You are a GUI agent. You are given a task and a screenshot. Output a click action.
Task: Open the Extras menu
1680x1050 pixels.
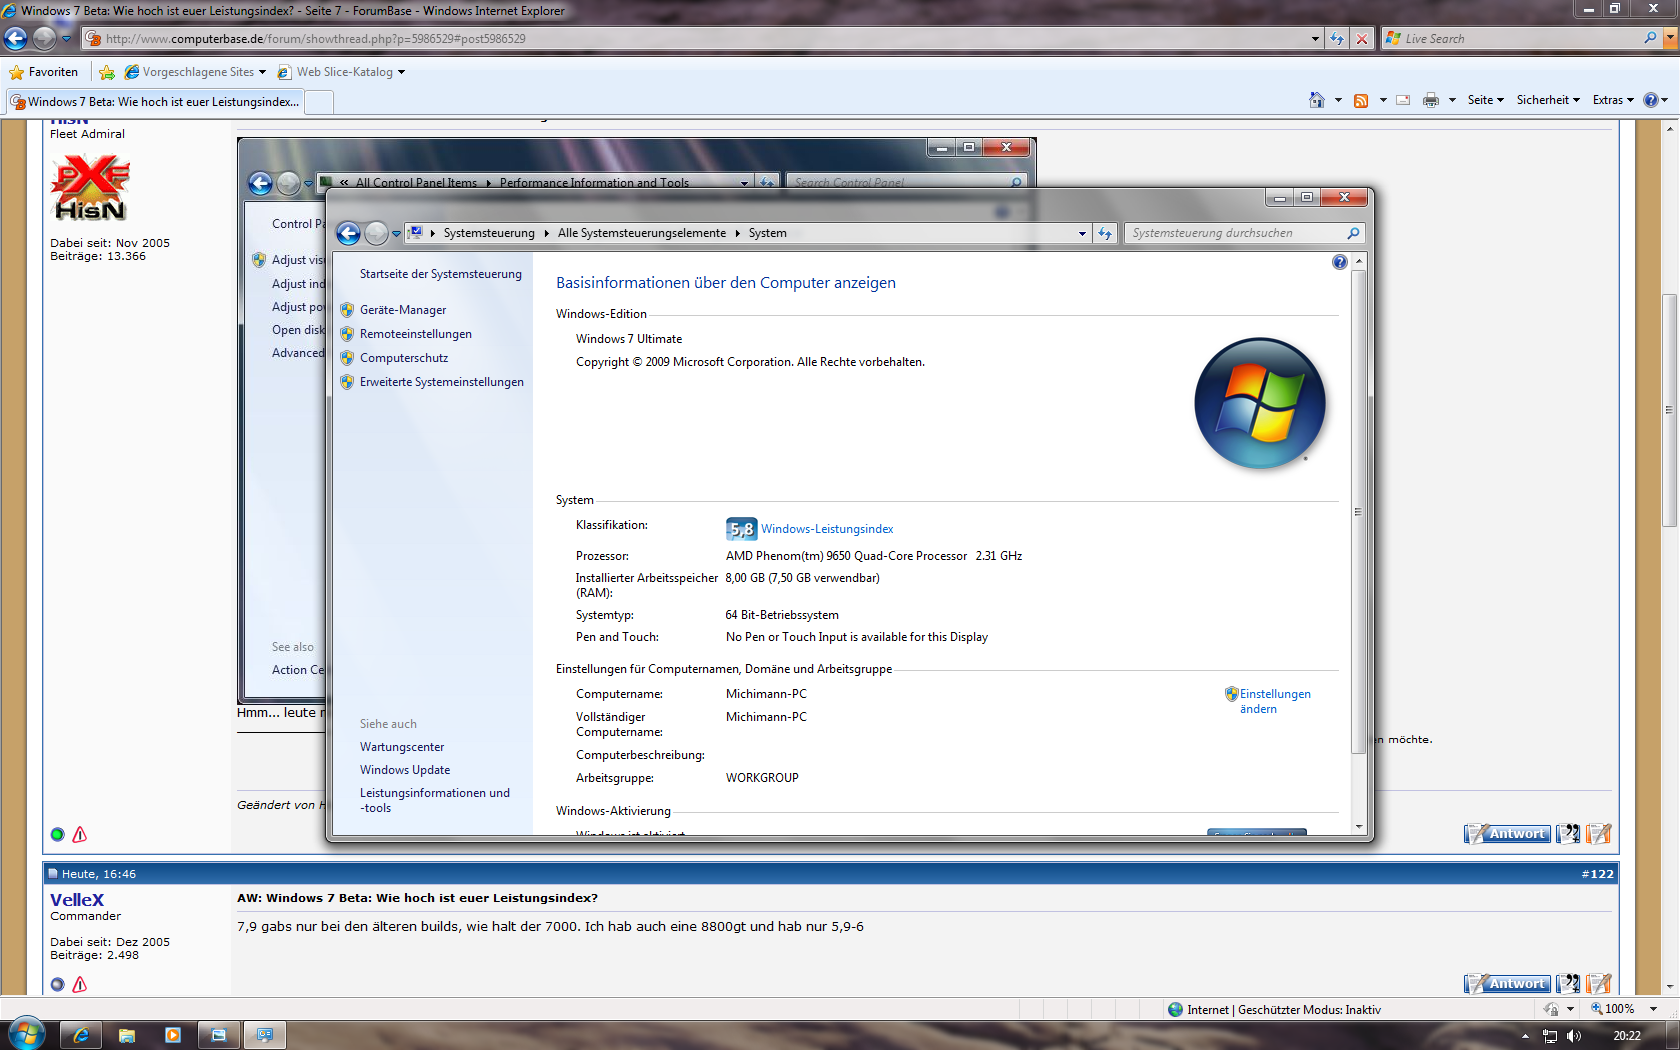[x=1613, y=100]
